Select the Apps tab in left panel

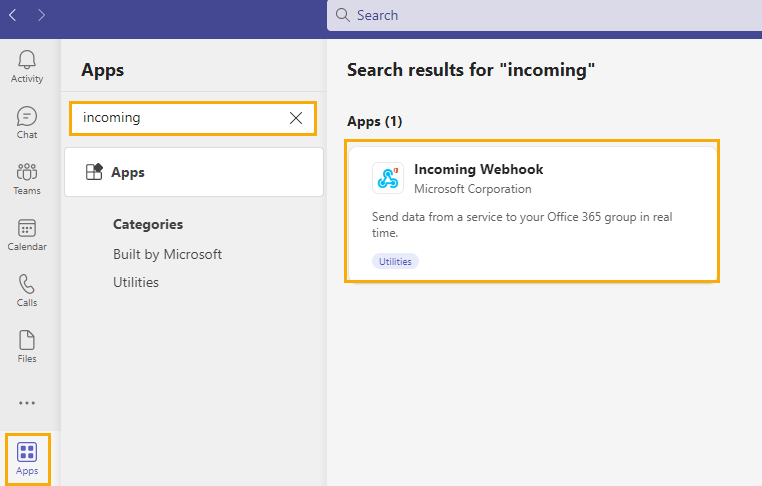pyautogui.click(x=194, y=172)
